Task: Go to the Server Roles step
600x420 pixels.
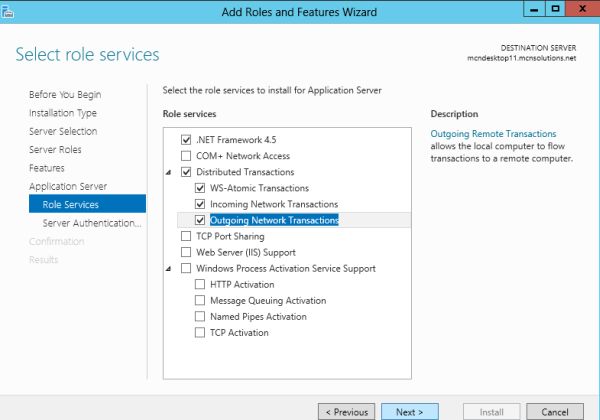Action: coord(55,150)
